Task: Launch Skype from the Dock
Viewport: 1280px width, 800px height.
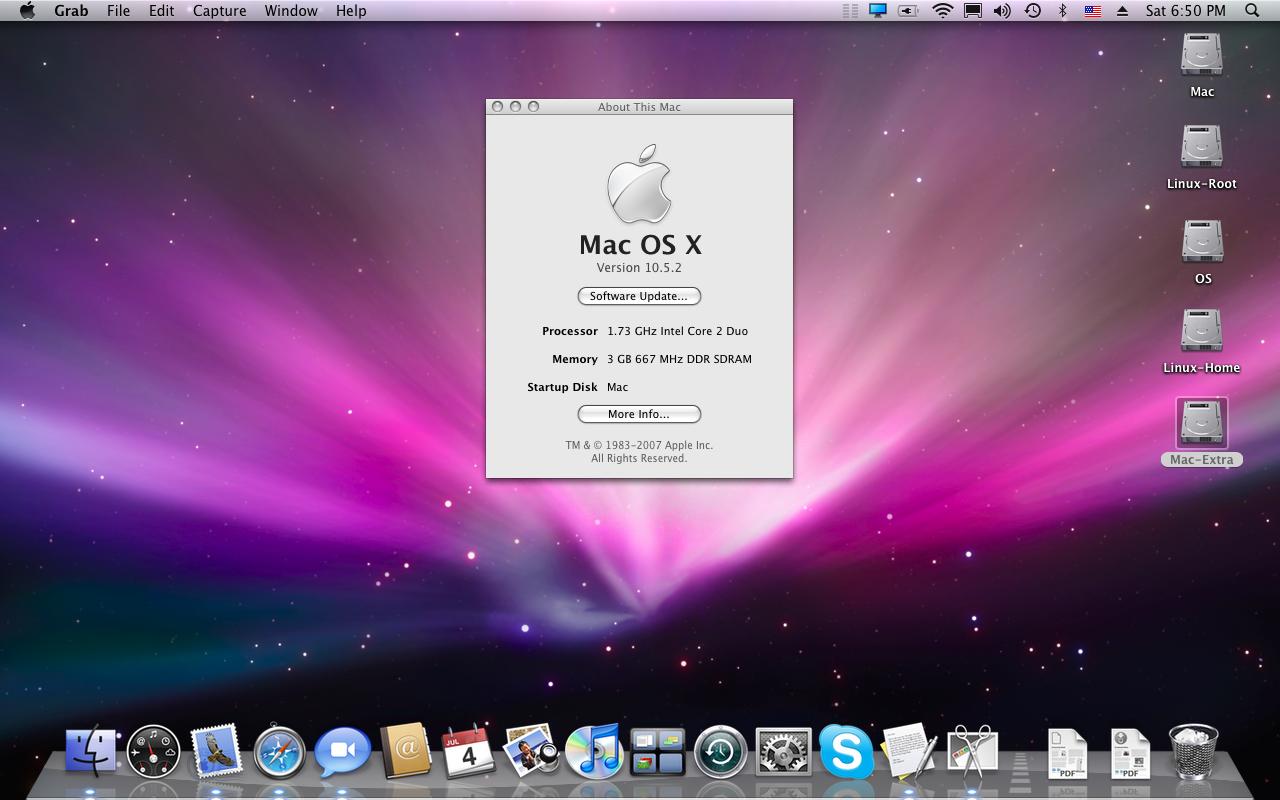Action: 846,752
